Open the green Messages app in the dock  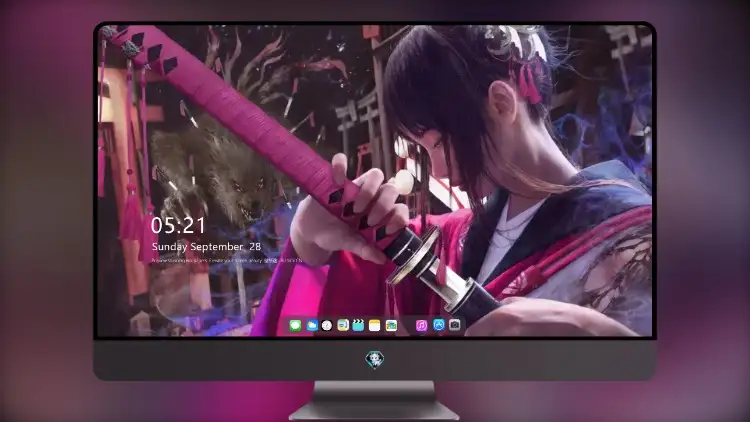pos(295,326)
